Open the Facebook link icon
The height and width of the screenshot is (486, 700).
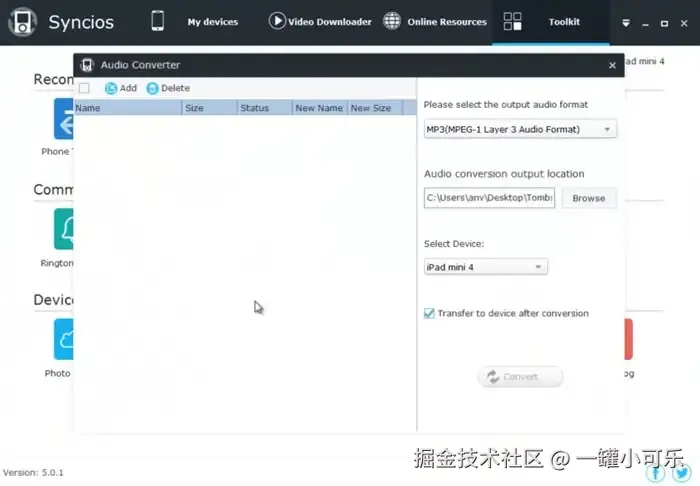pos(655,473)
